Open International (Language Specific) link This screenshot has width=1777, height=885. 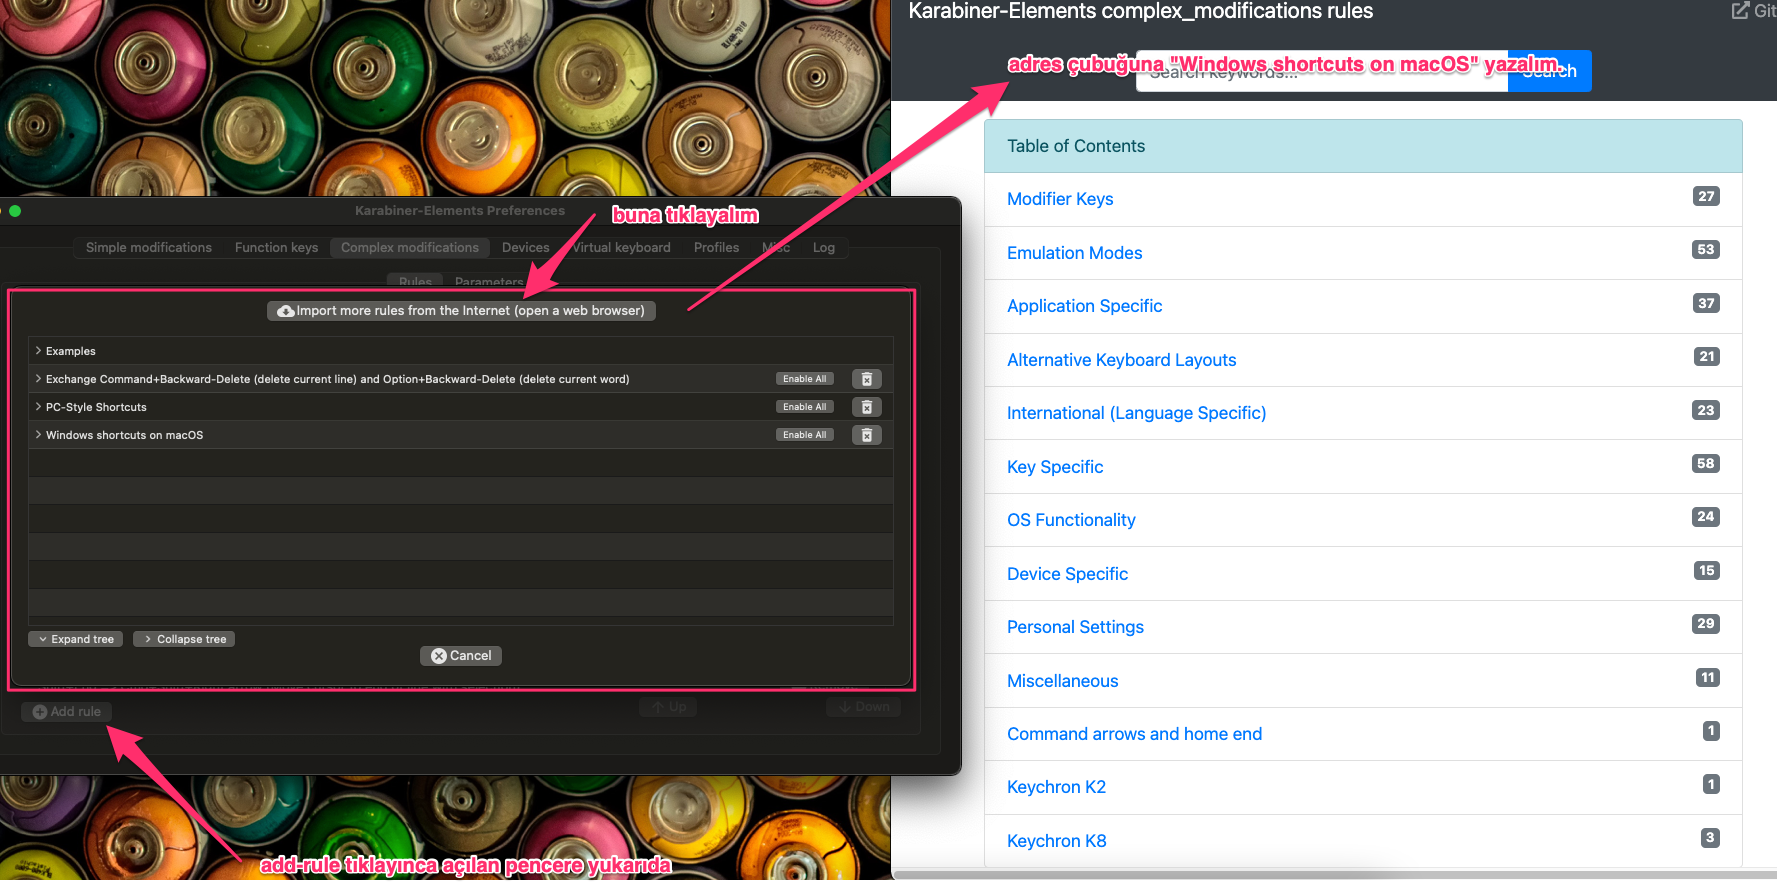pyautogui.click(x=1136, y=413)
